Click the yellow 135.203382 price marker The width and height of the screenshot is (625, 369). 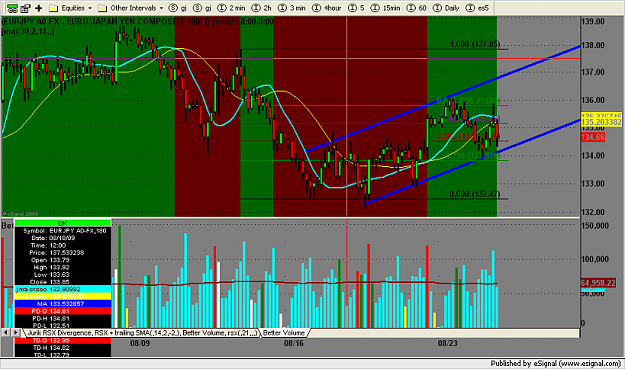pos(601,122)
